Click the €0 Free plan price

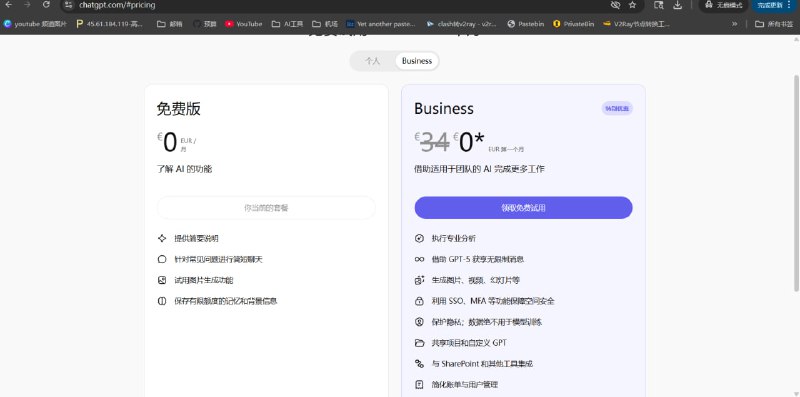coord(167,142)
